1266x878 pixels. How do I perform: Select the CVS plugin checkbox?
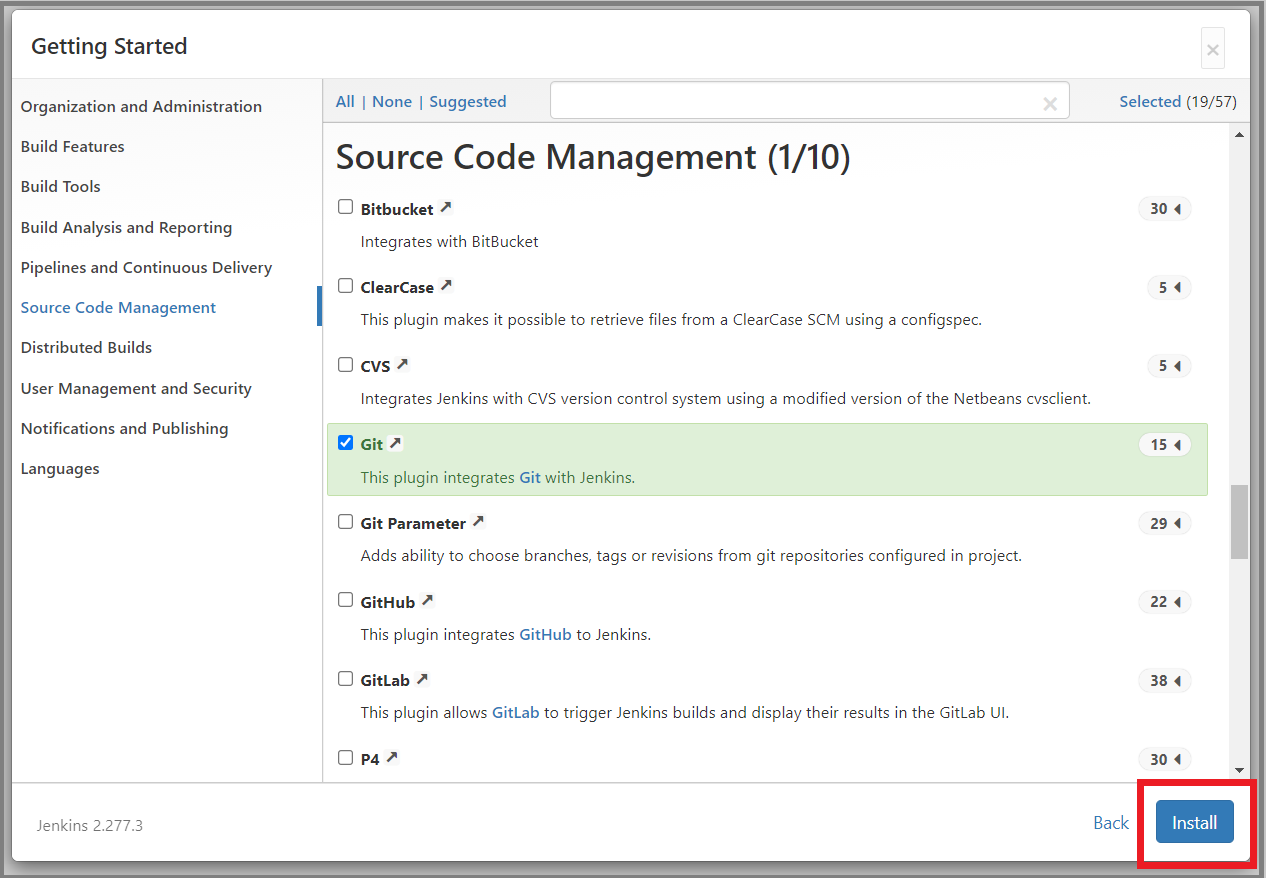click(x=345, y=364)
